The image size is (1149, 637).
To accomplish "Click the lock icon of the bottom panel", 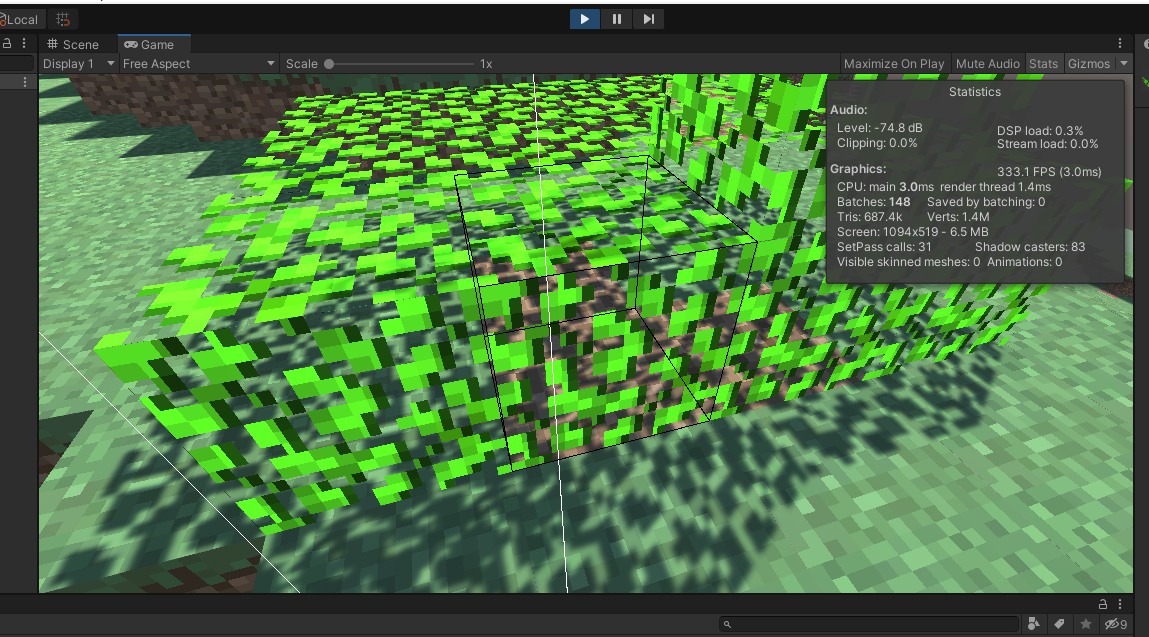I will pos(1103,604).
